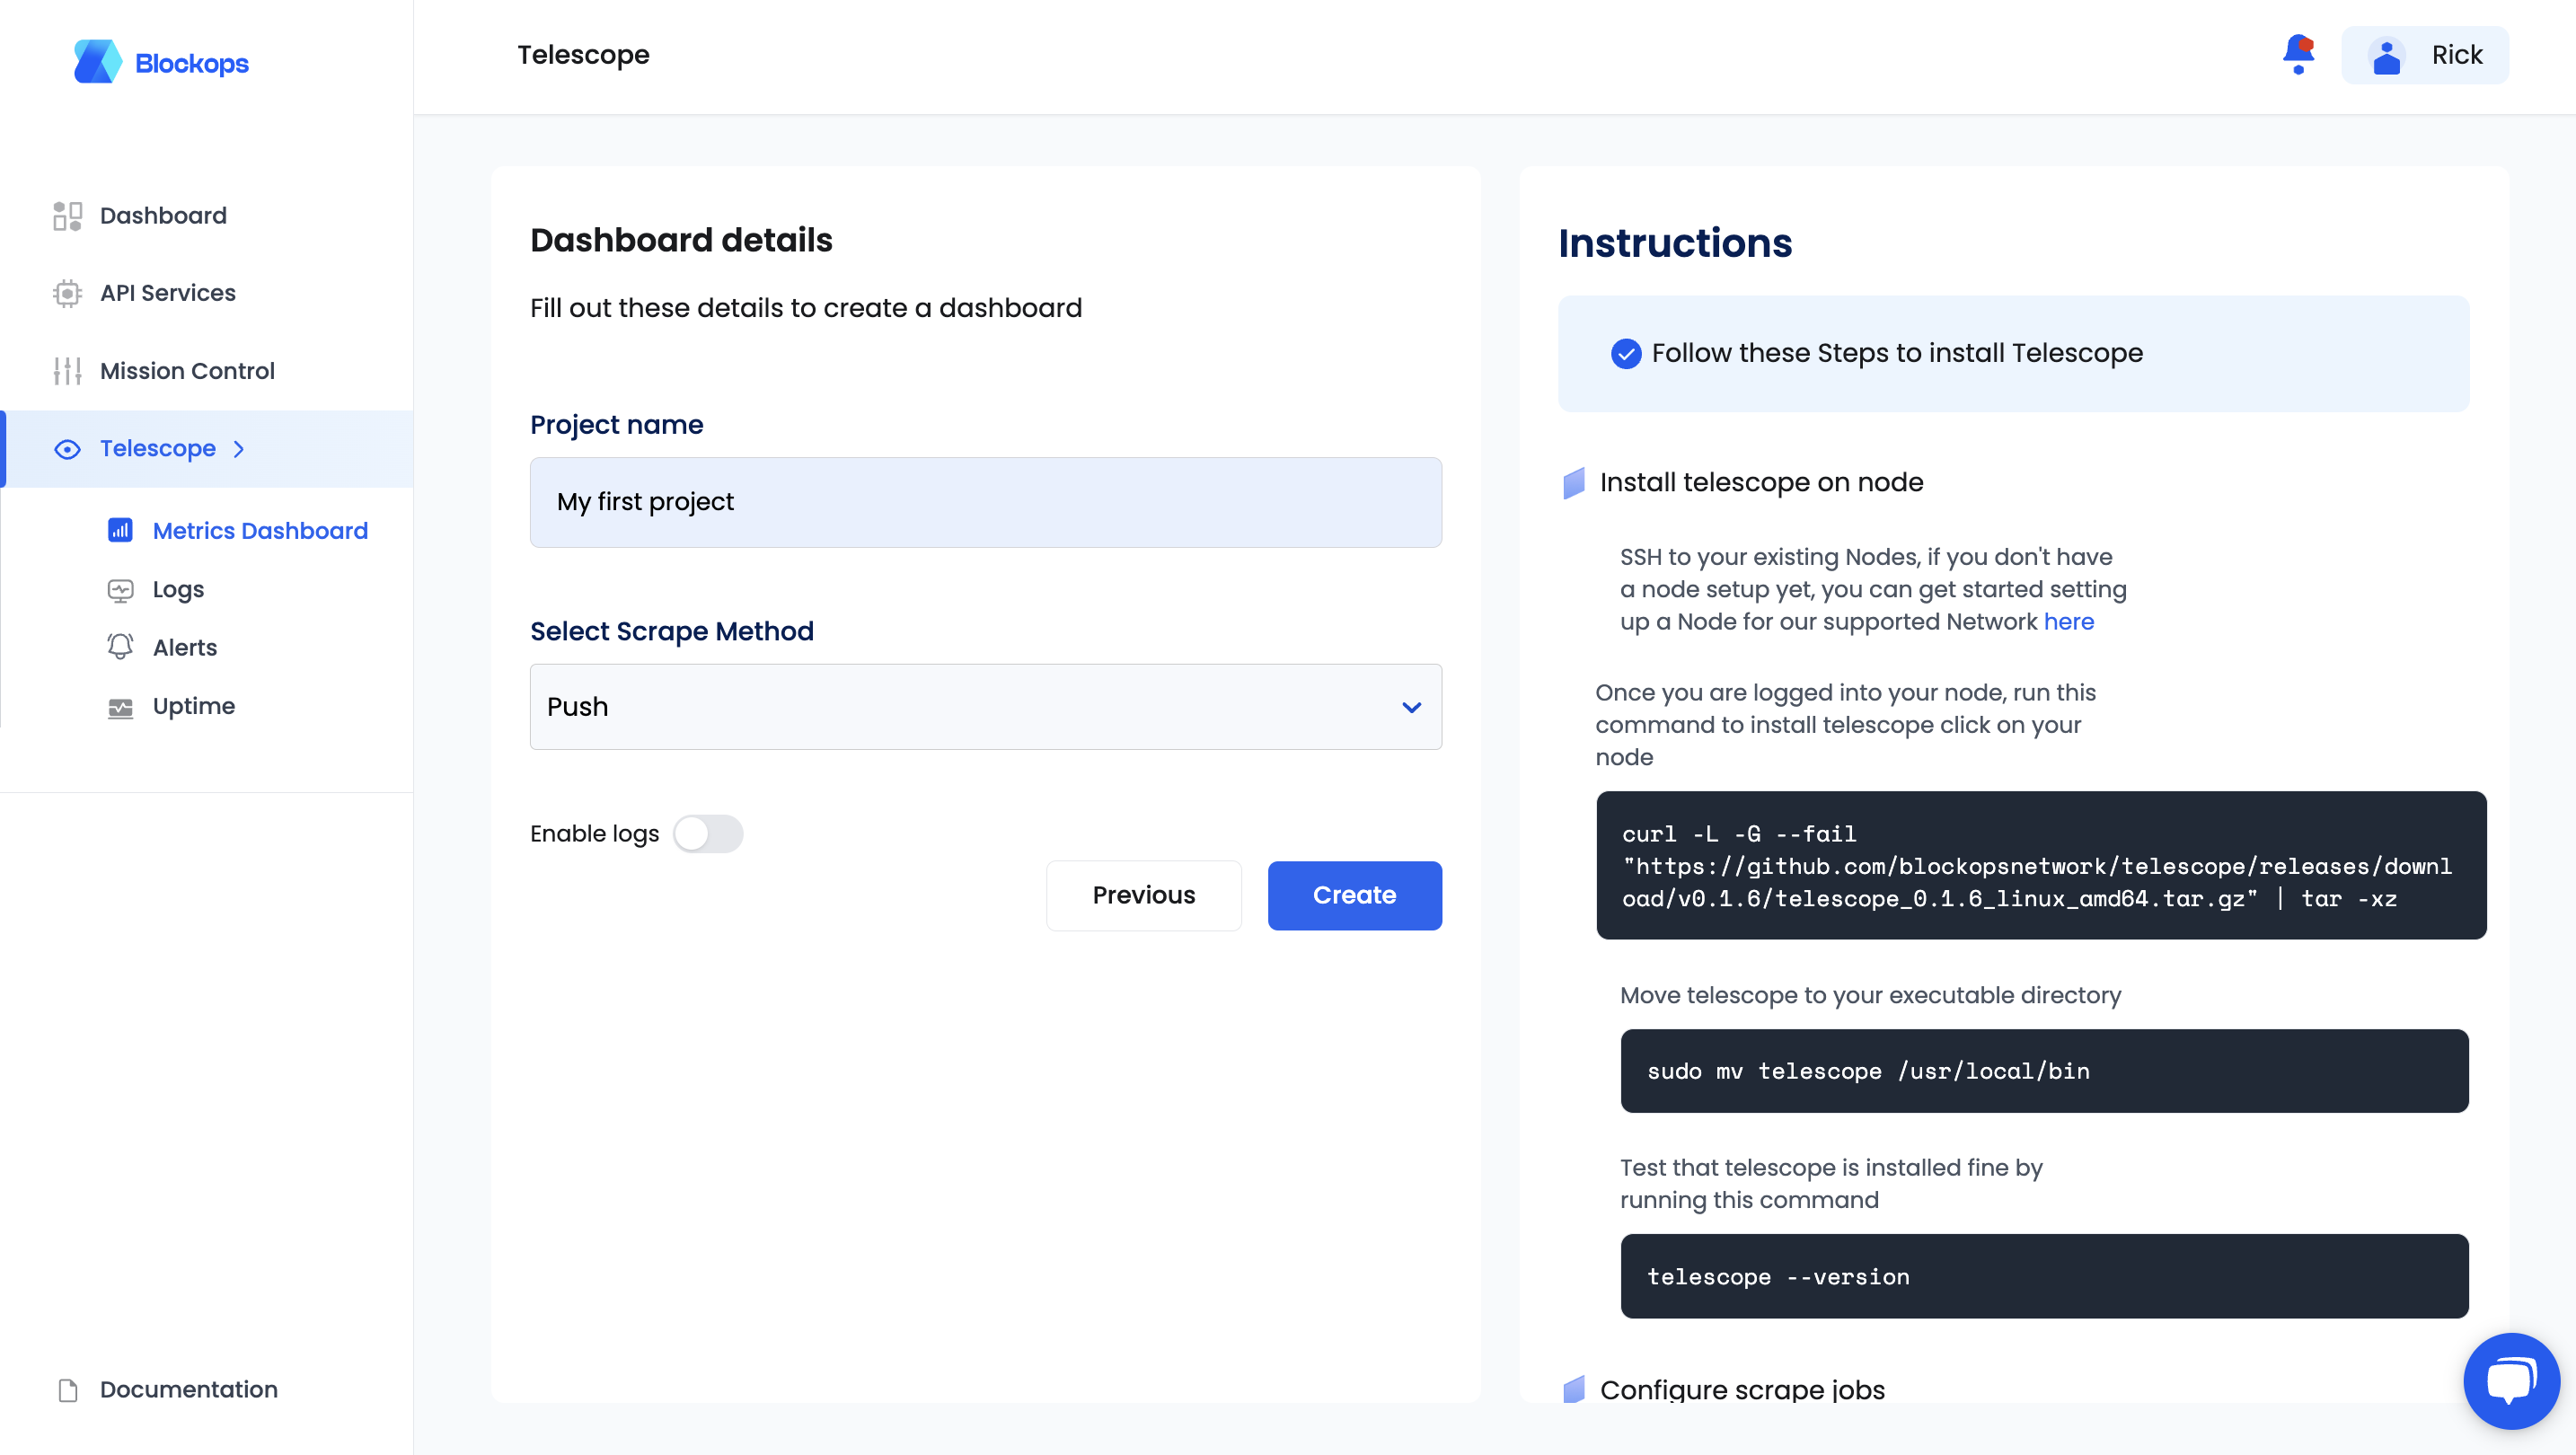Image resolution: width=2576 pixels, height=1455 pixels.
Task: Click the 'Select Scrape Method' label
Action: pos(672,632)
